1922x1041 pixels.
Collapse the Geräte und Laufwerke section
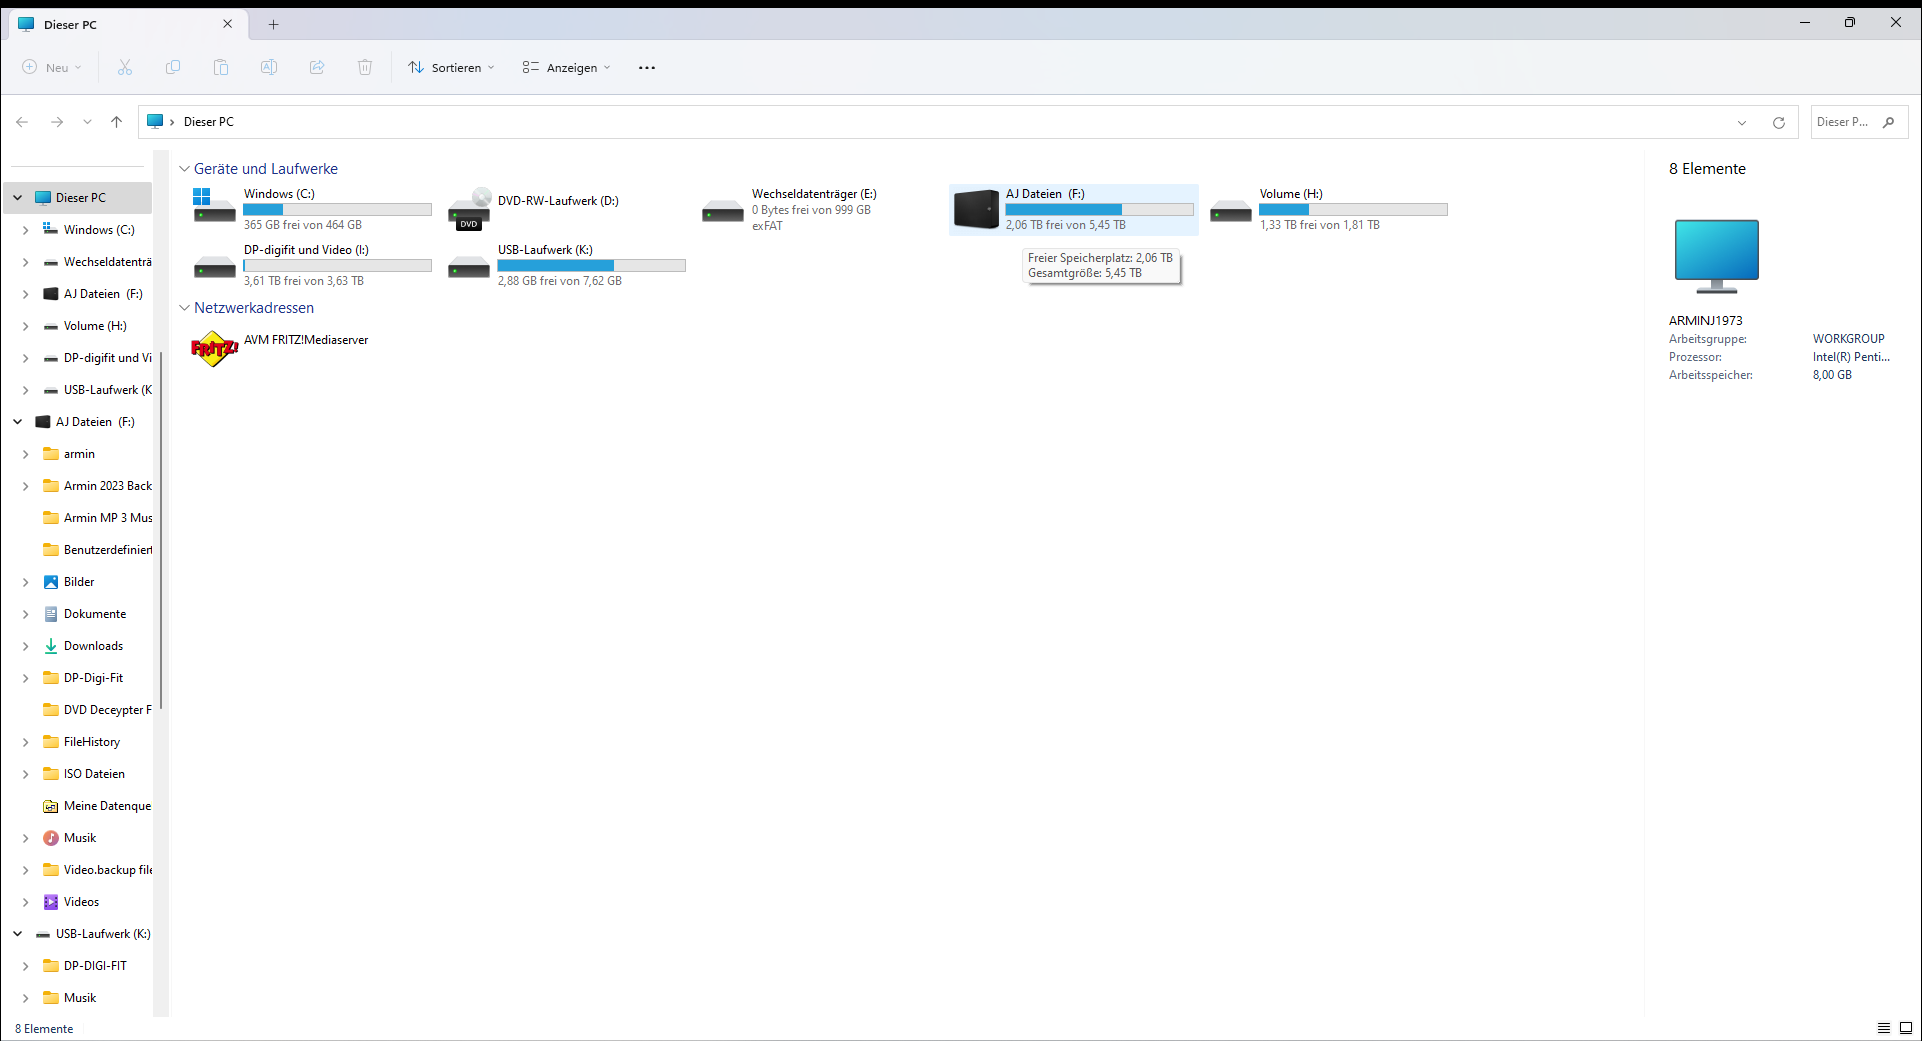tap(184, 168)
